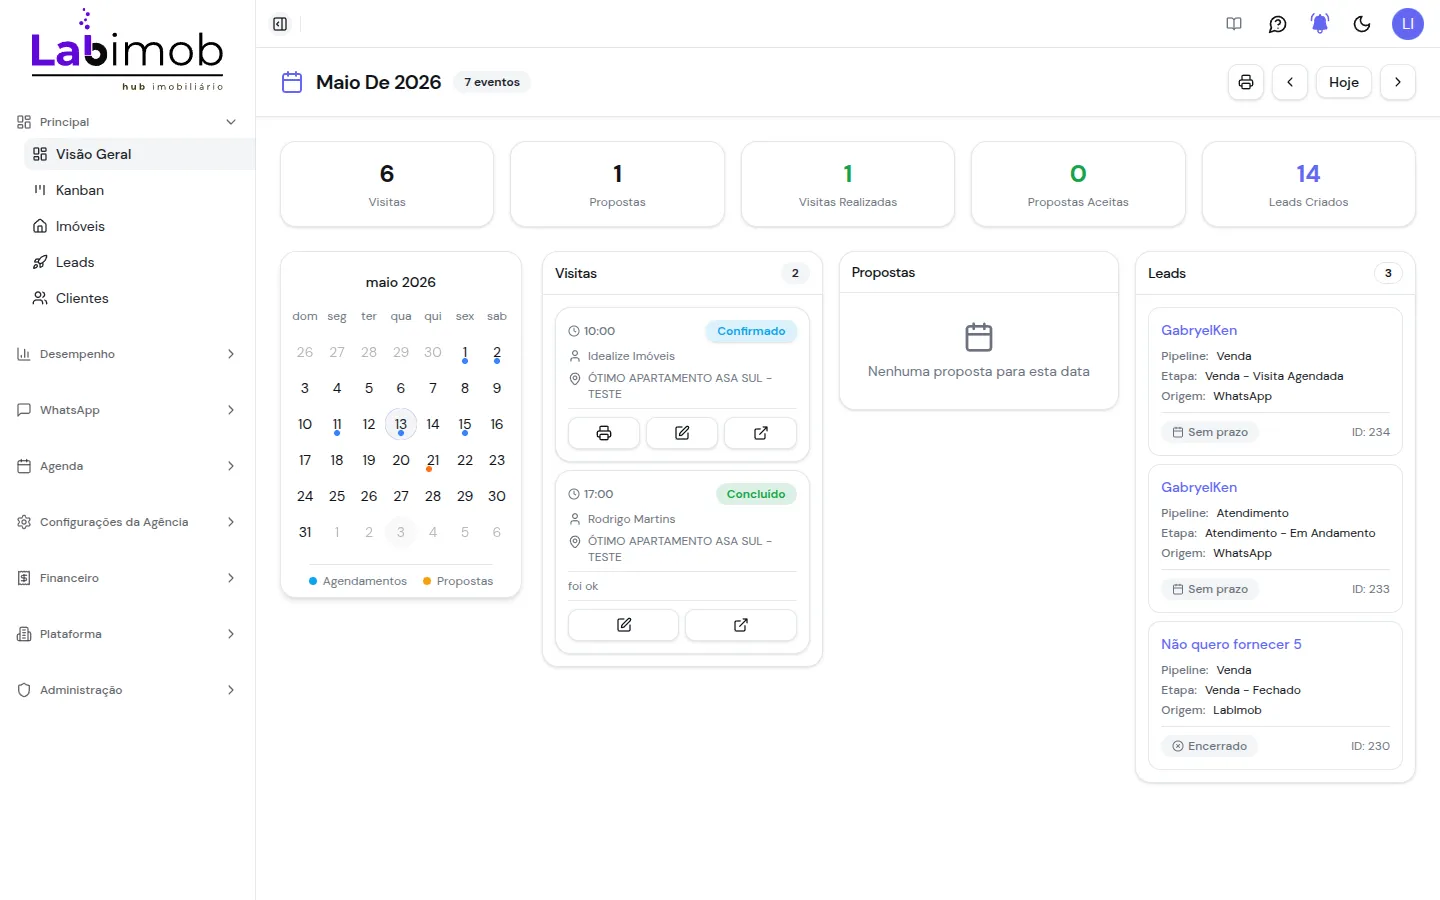Screen dimensions: 1440x900
Task: Open the LI user avatar menu
Action: click(x=1407, y=24)
